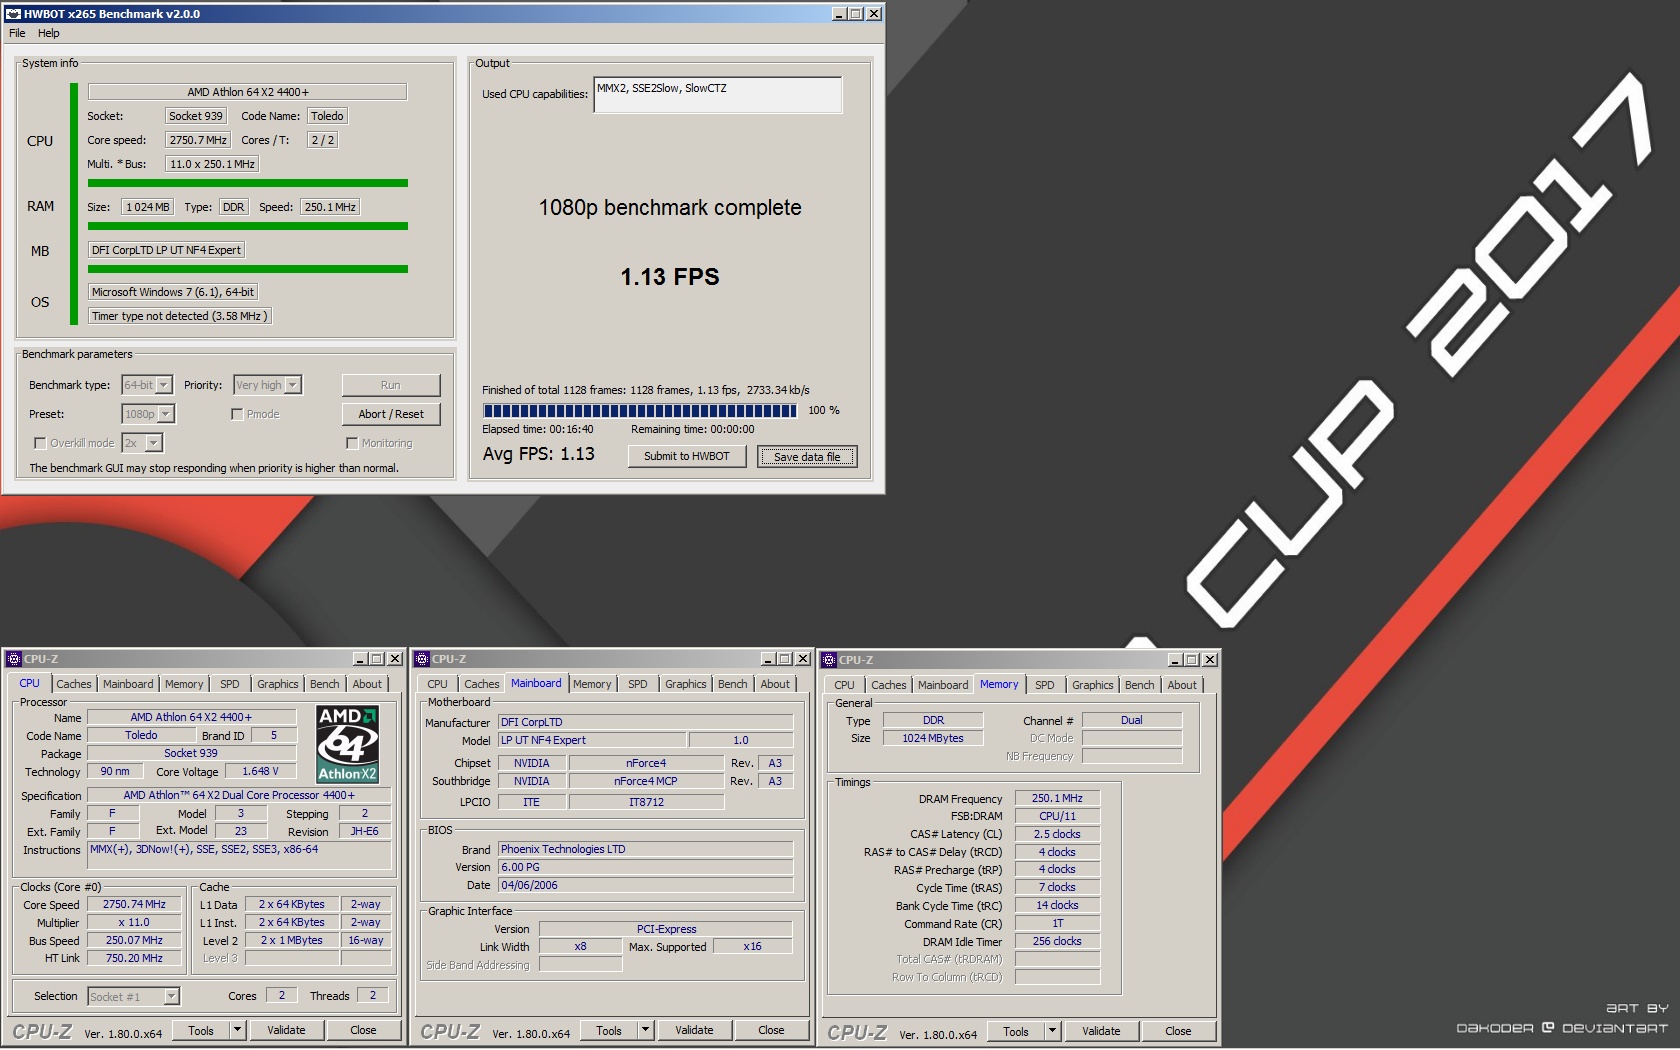Screen dimensions: 1680x1050
Task: Click the Abort / Reset button
Action: click(391, 414)
